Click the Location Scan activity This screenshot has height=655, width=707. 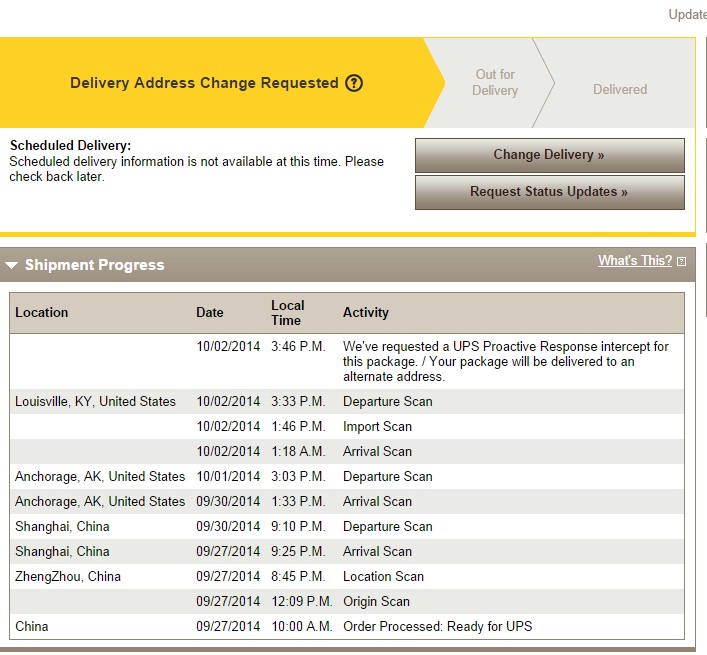coord(383,577)
